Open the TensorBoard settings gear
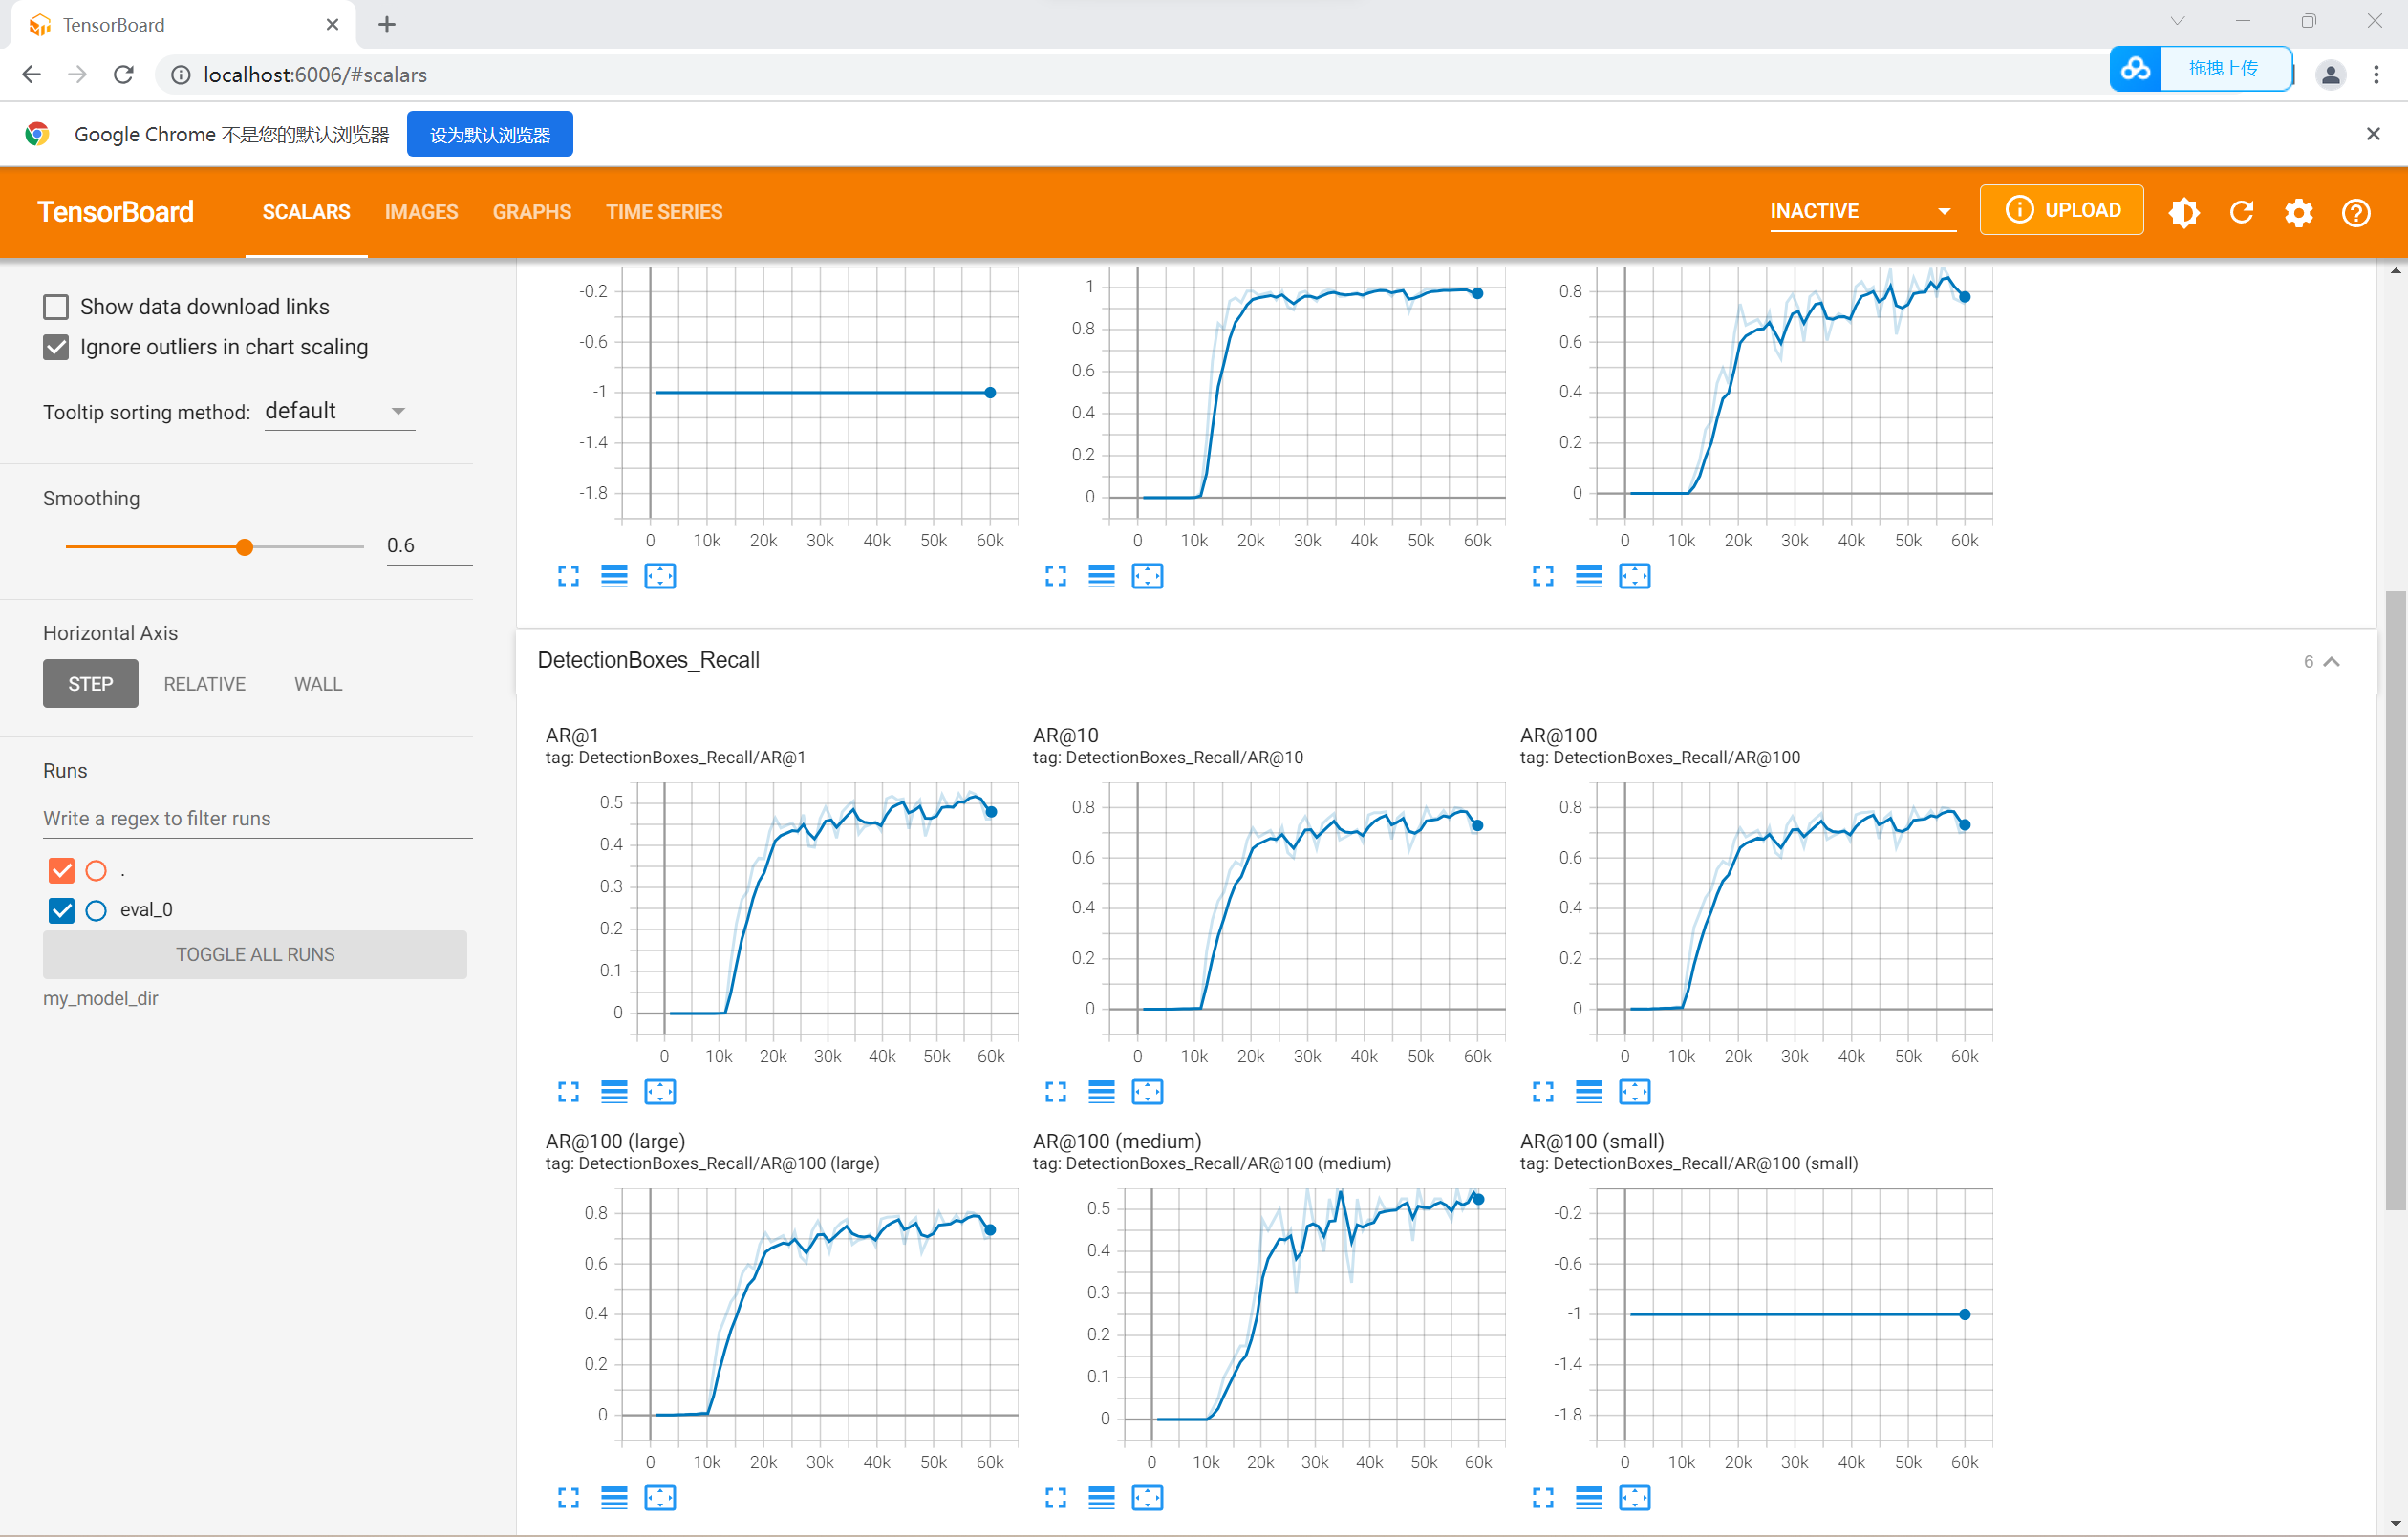Screen dimensions: 2408x1537 click(2298, 212)
